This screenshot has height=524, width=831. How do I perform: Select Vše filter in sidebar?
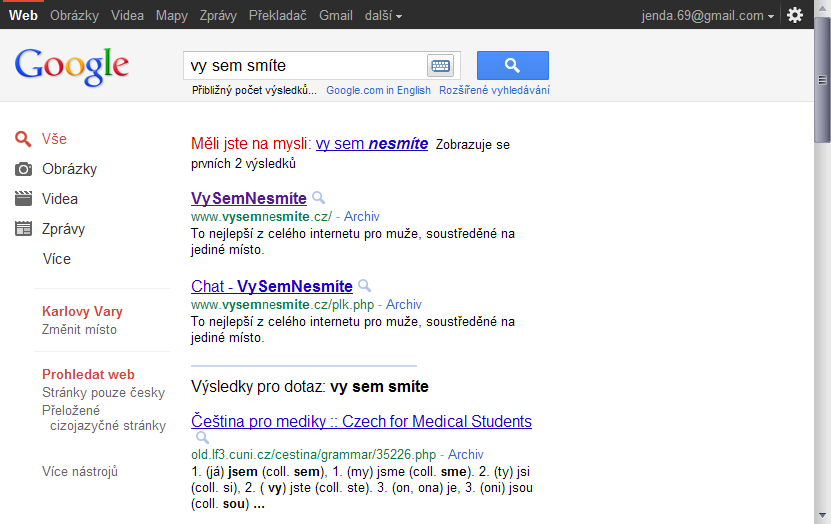coord(54,139)
